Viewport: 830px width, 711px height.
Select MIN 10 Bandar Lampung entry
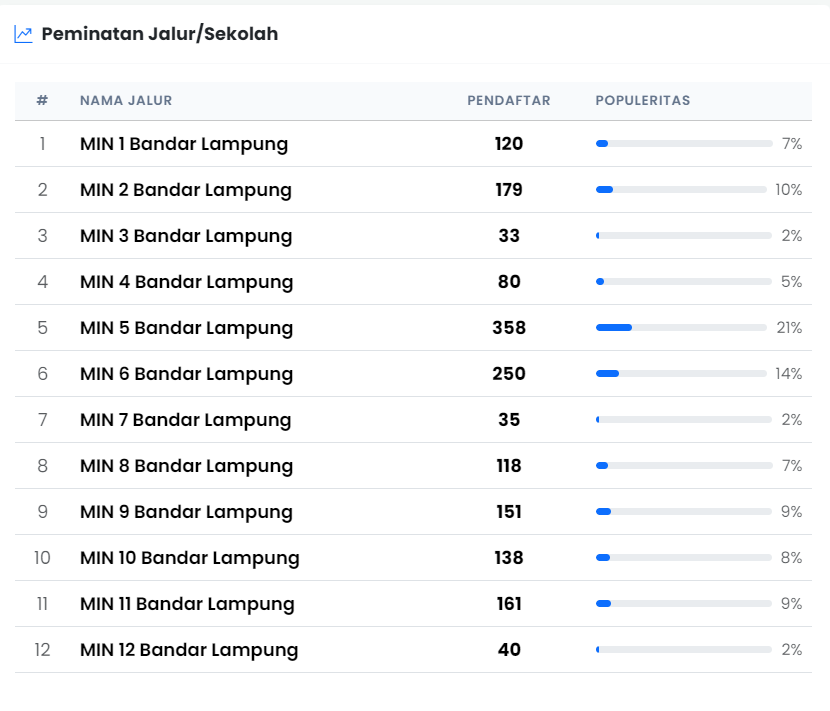tap(190, 558)
